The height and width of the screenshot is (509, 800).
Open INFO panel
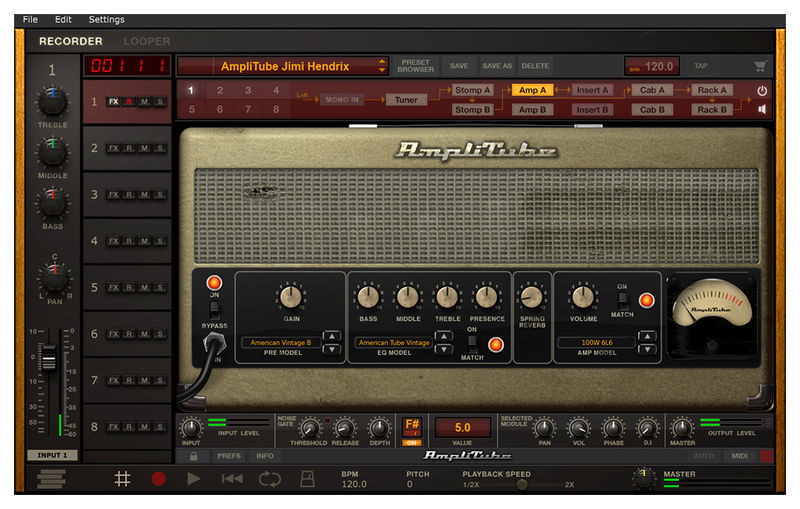265,456
